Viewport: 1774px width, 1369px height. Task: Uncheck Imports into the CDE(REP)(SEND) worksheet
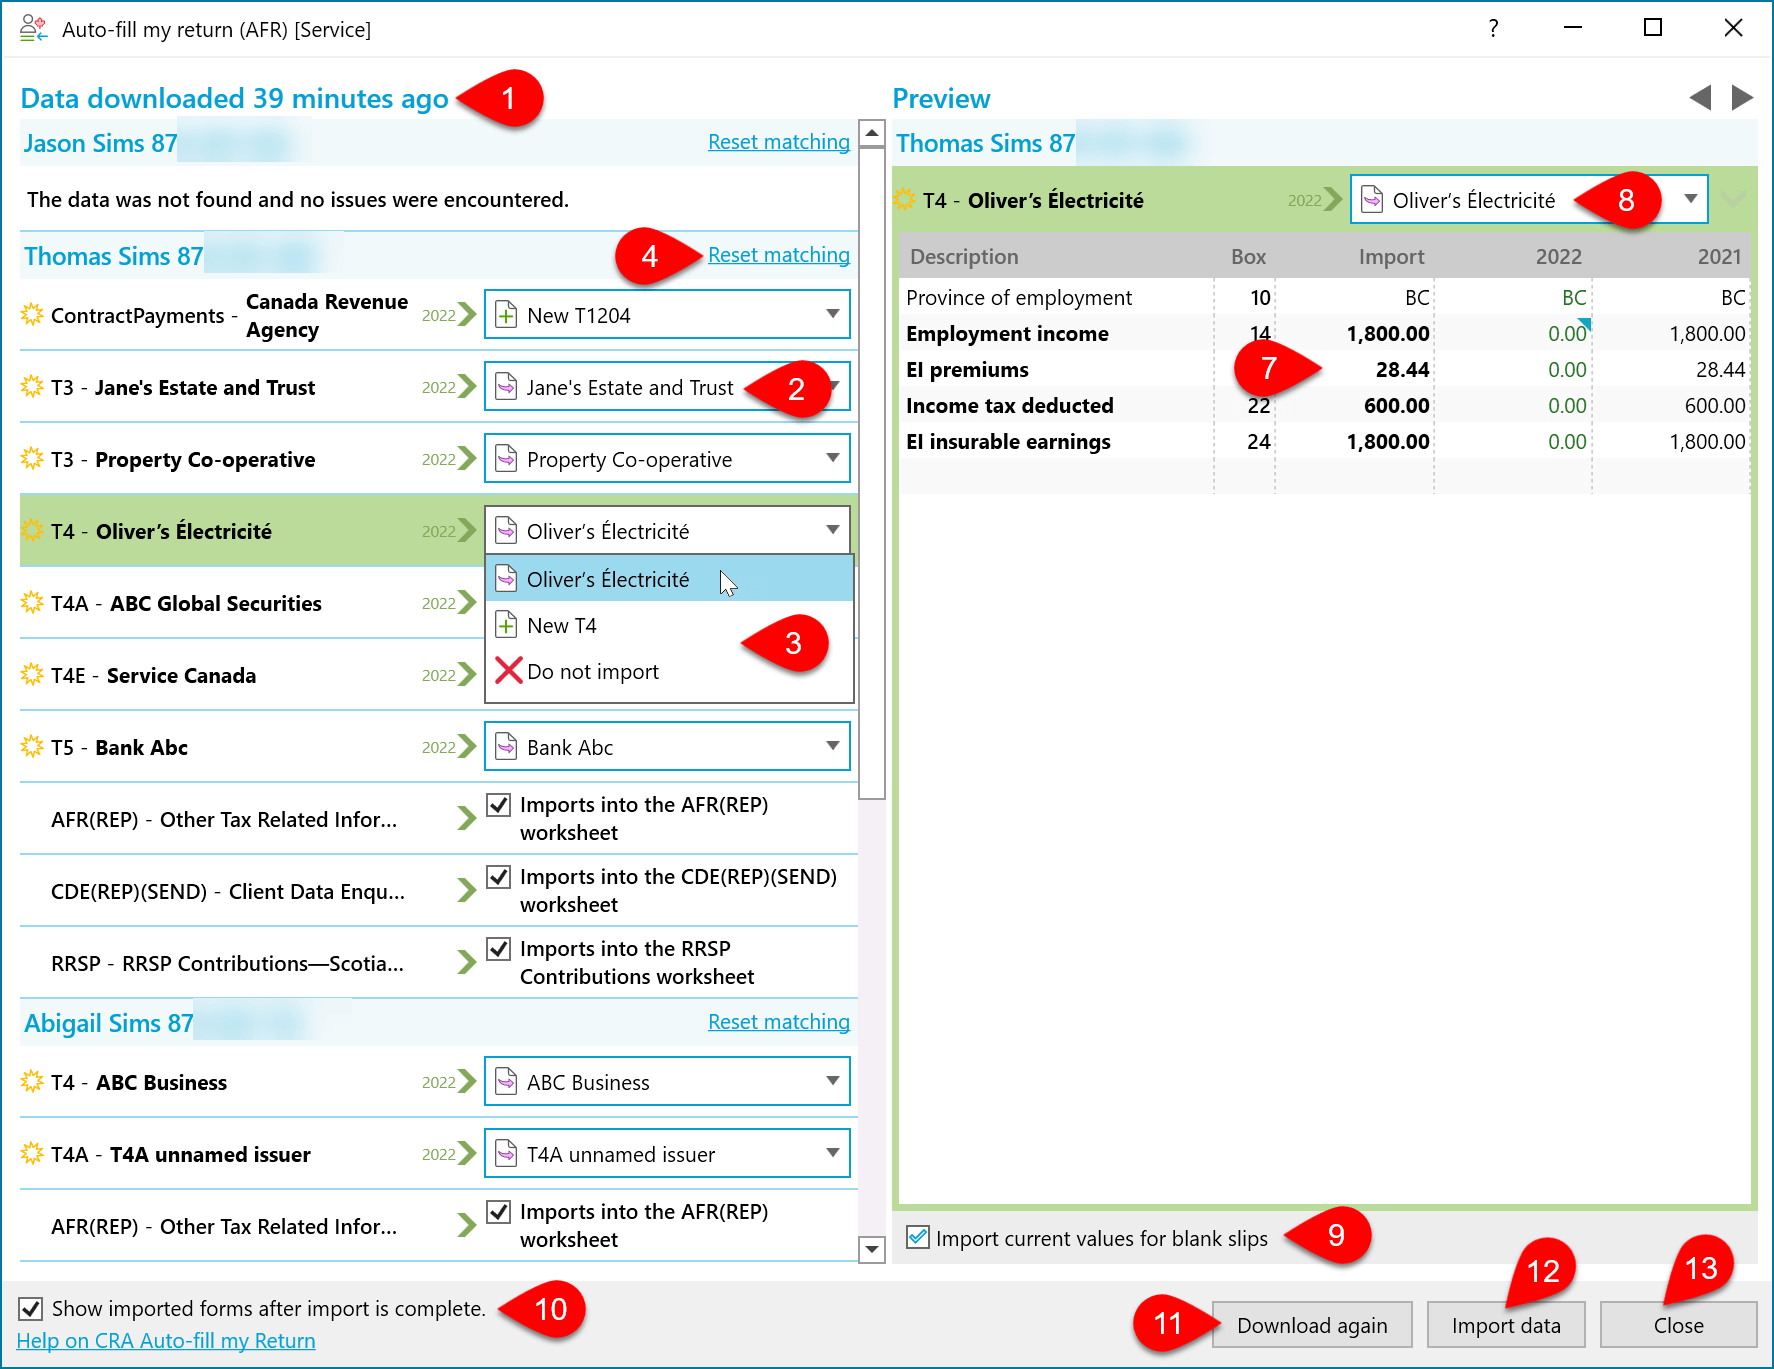(x=498, y=876)
